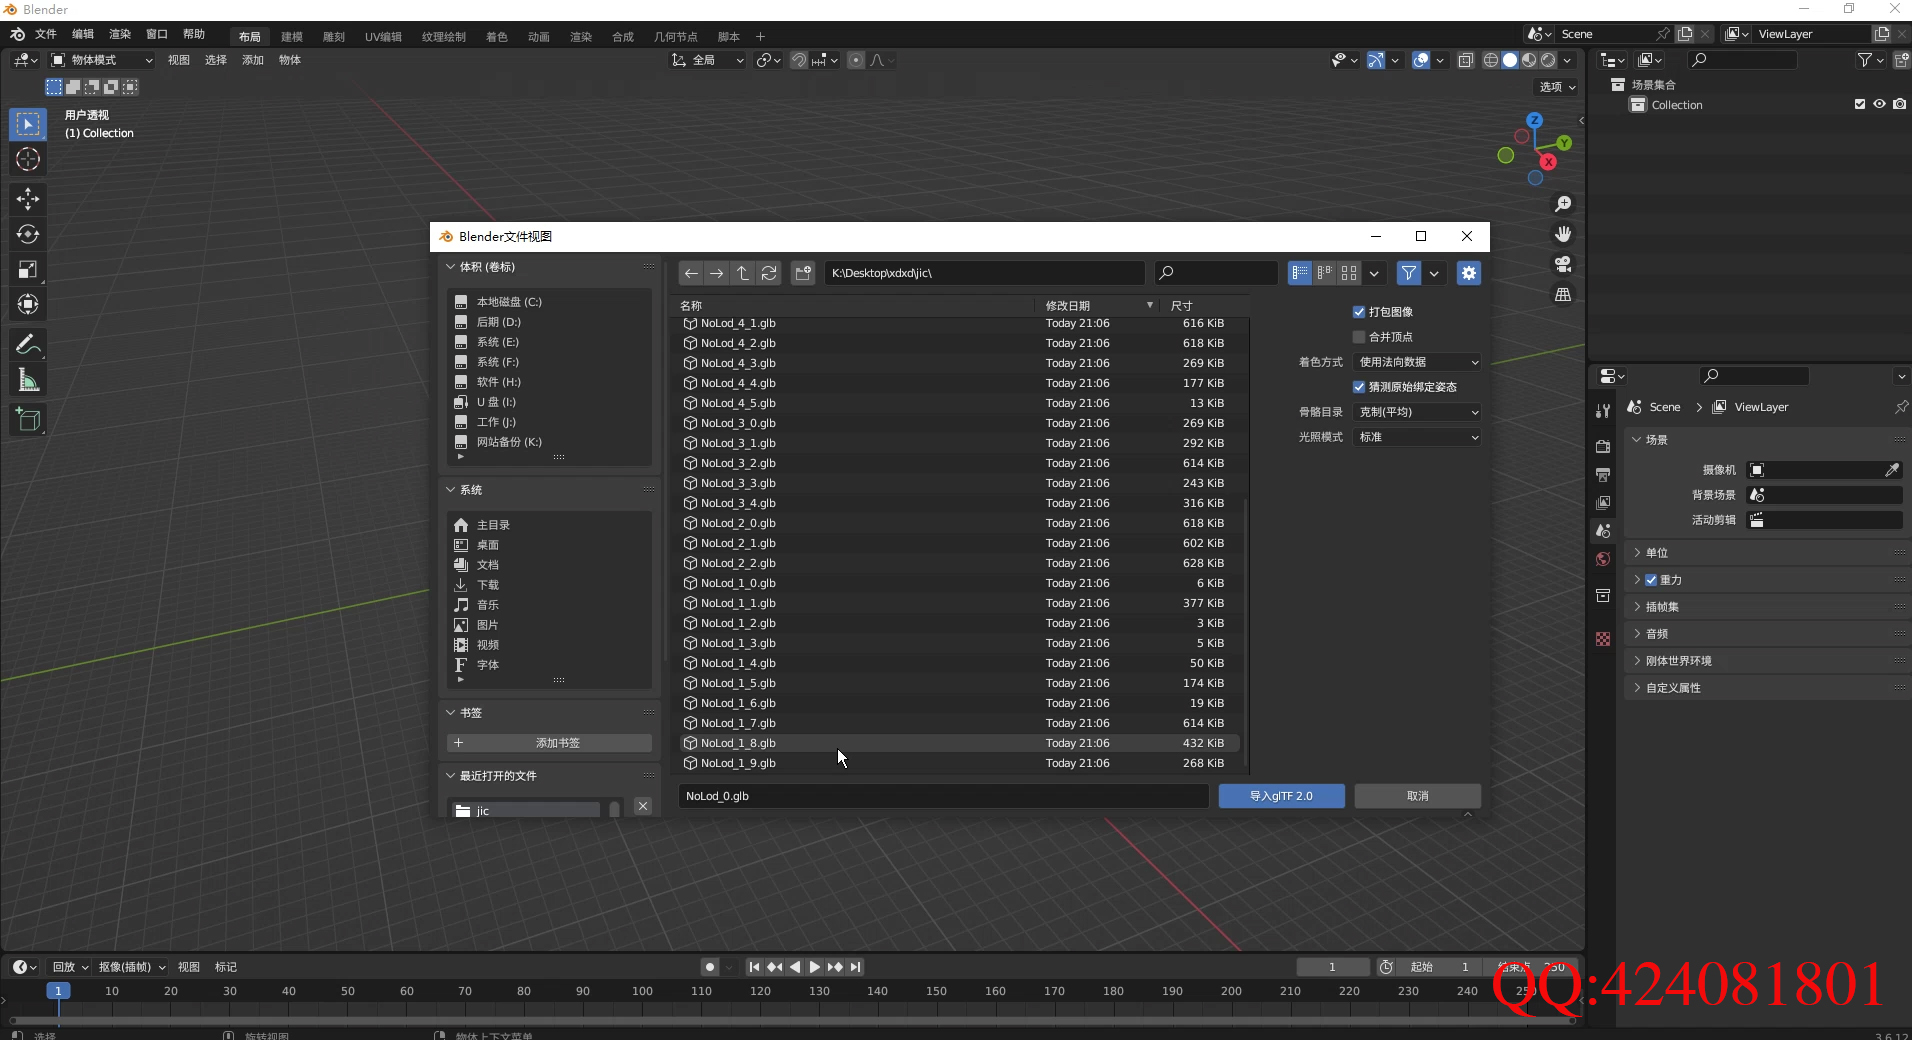Screen dimensions: 1912x1040
Task: Toggle Collection exclude checkbox in outliner
Action: pyautogui.click(x=1860, y=104)
